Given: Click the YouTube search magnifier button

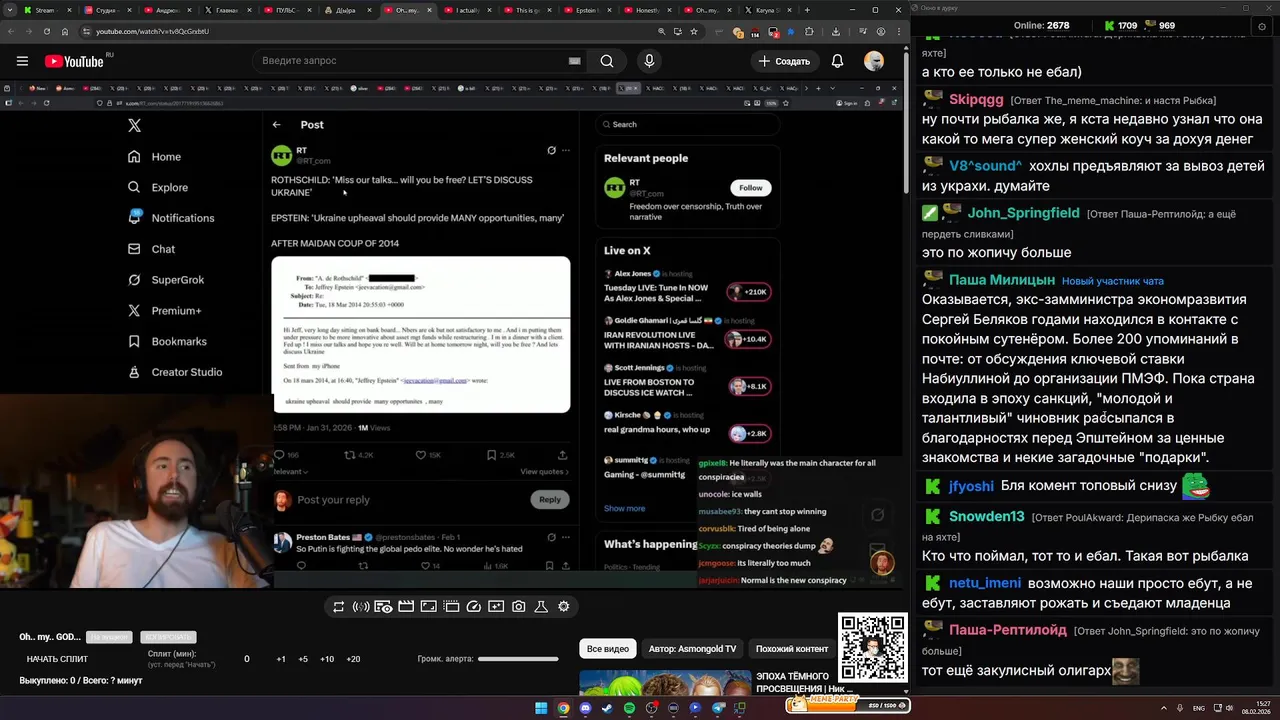Looking at the screenshot, I should click(x=607, y=61).
